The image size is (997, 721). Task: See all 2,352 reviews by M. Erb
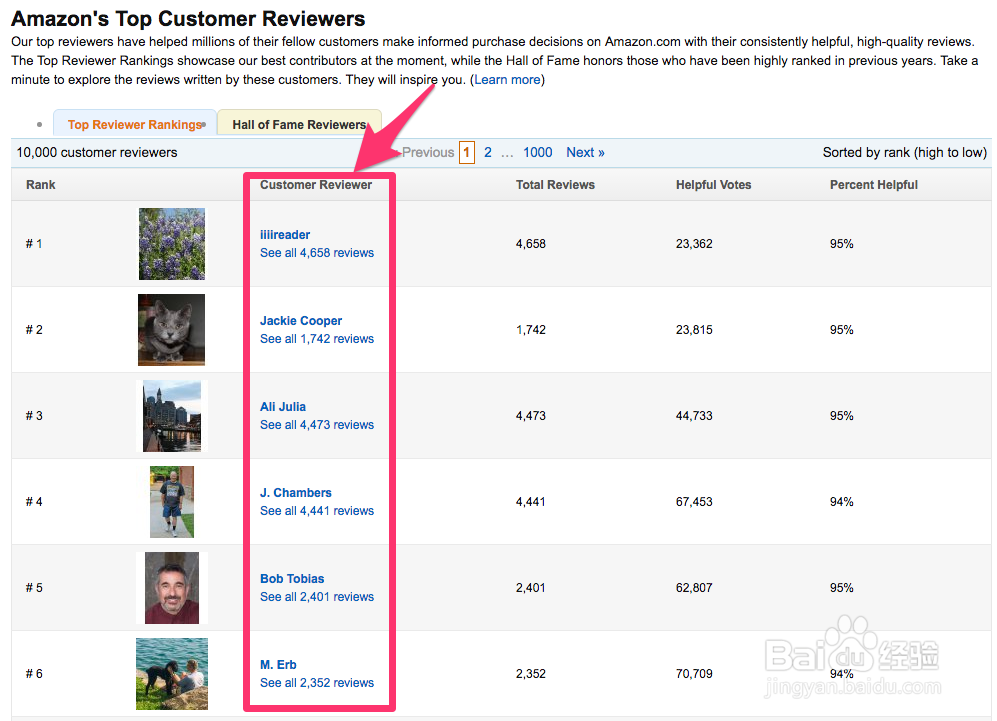[x=317, y=683]
